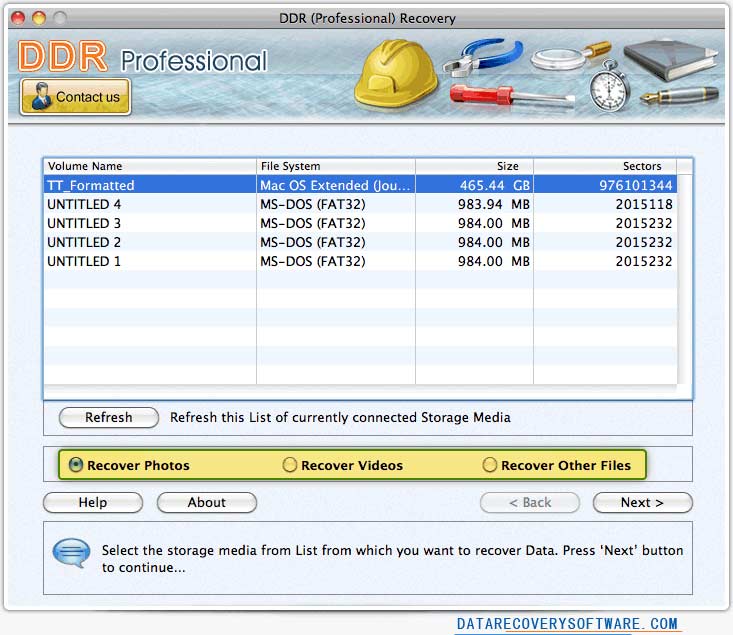The height and width of the screenshot is (635, 733).
Task: Minimize the window with the yellow button
Action: pyautogui.click(x=39, y=18)
